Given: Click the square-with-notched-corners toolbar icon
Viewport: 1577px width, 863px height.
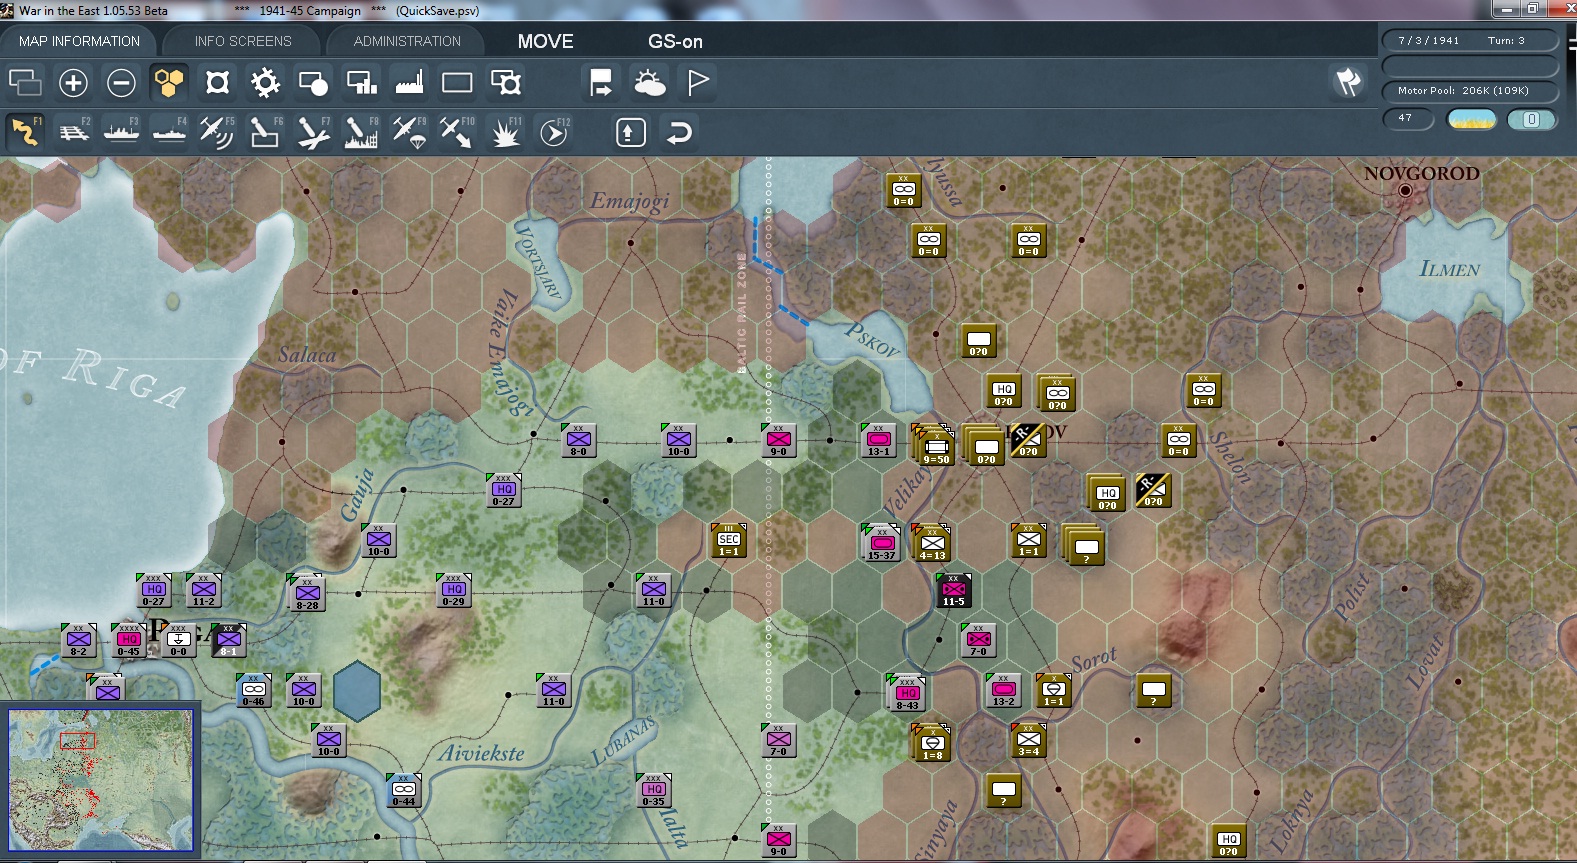Looking at the screenshot, I should coord(217,83).
